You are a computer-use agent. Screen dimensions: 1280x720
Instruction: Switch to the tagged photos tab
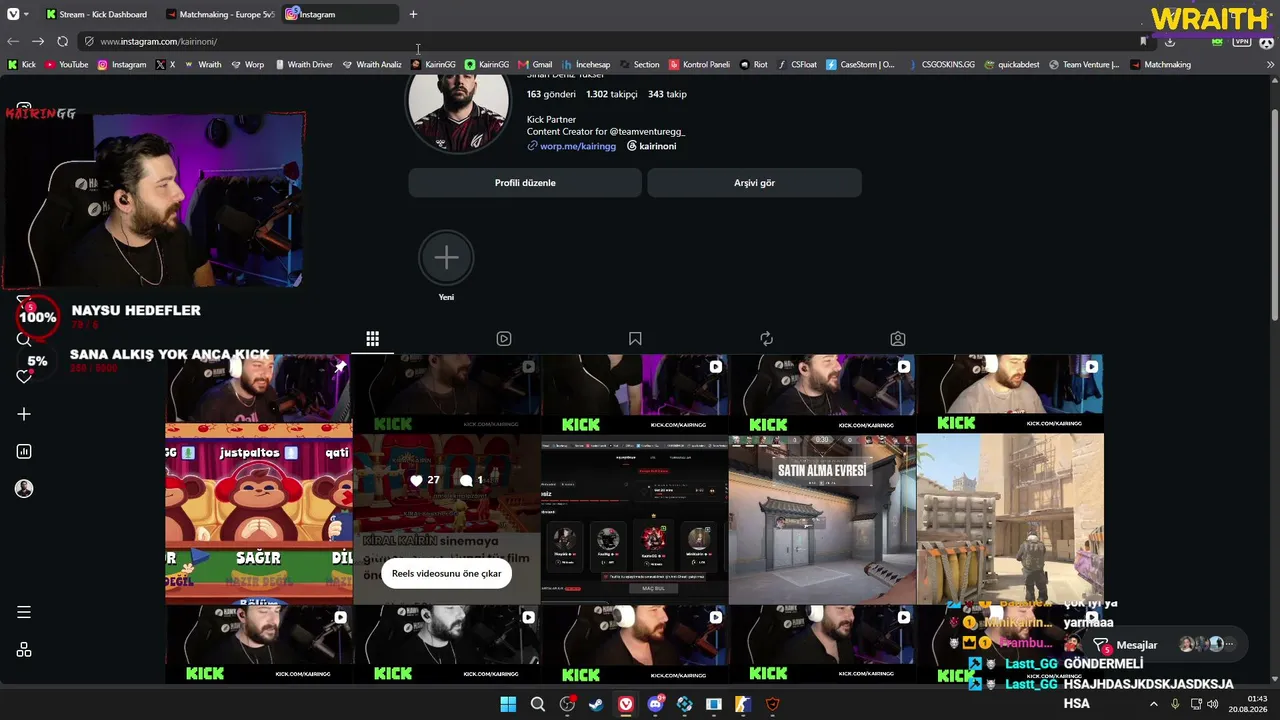click(898, 339)
